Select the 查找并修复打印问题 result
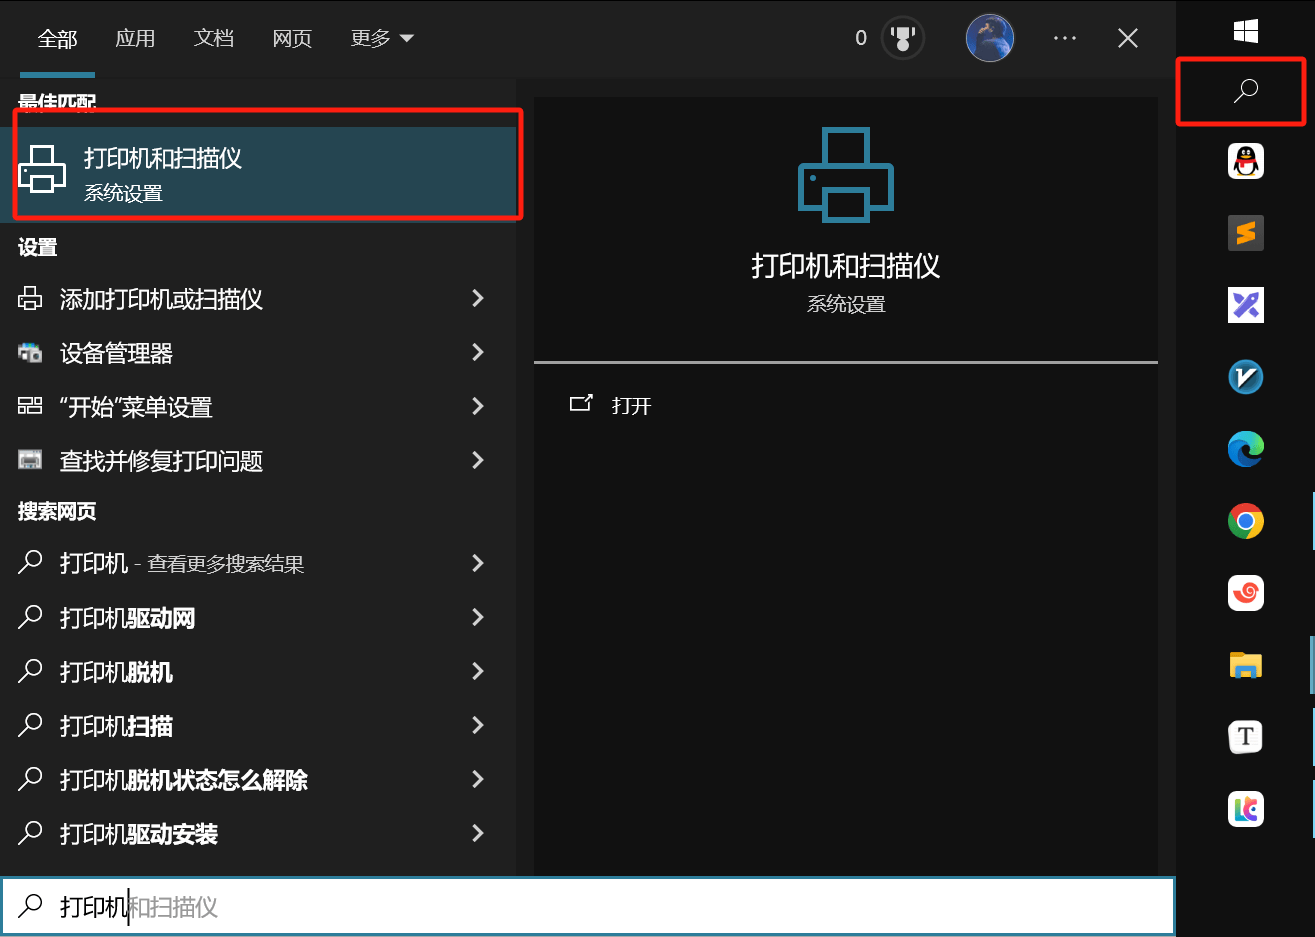The width and height of the screenshot is (1315, 937). pos(258,460)
